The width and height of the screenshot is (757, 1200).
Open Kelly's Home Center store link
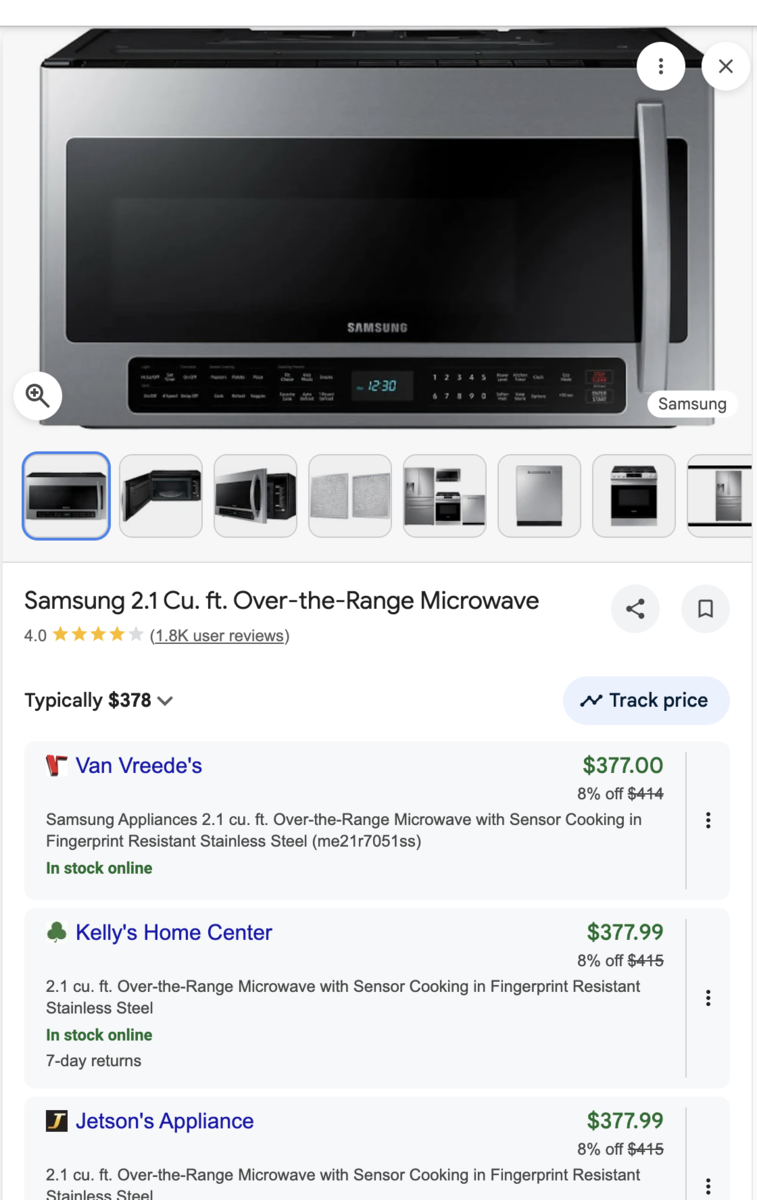[x=174, y=932]
